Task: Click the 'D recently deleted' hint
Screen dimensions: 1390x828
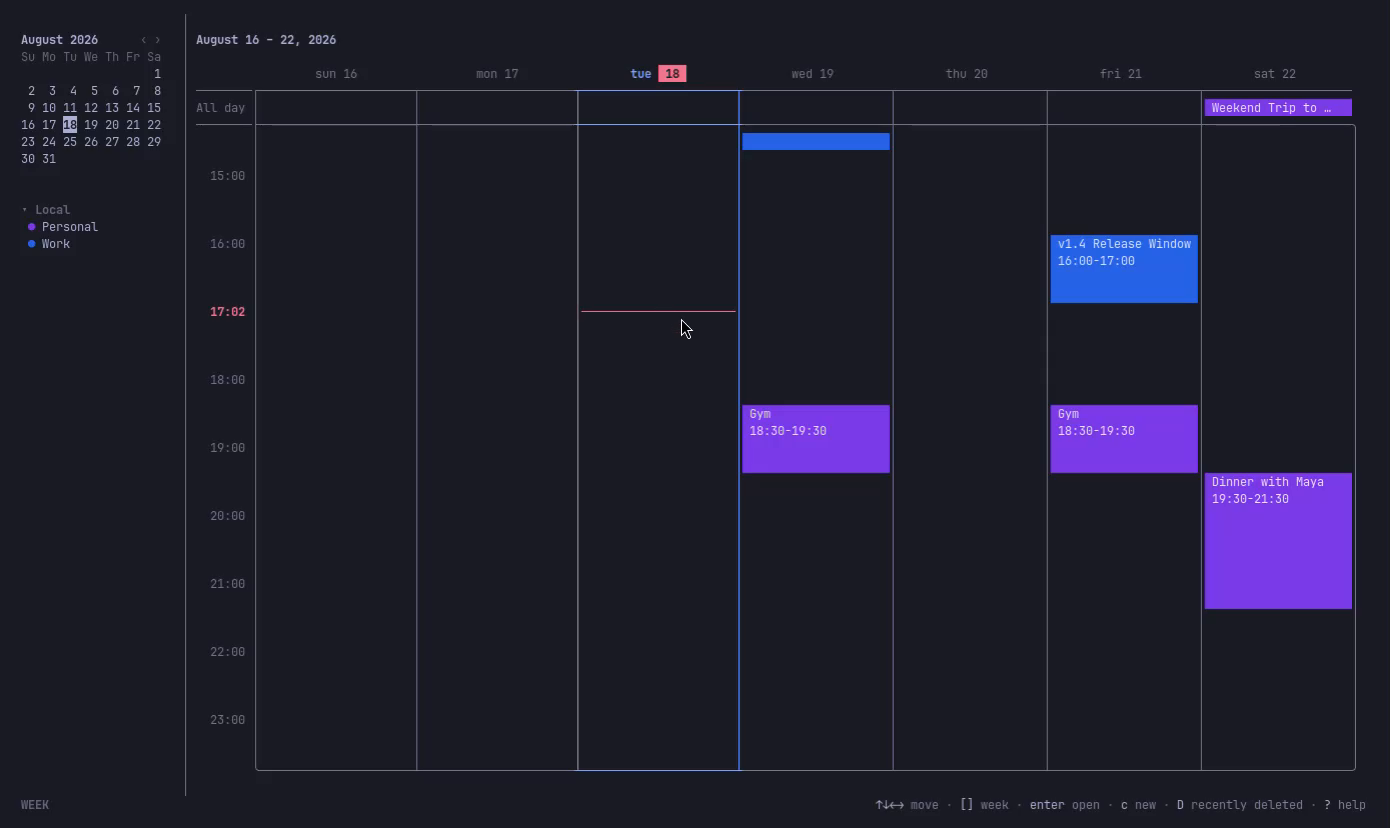Action: (x=1240, y=805)
